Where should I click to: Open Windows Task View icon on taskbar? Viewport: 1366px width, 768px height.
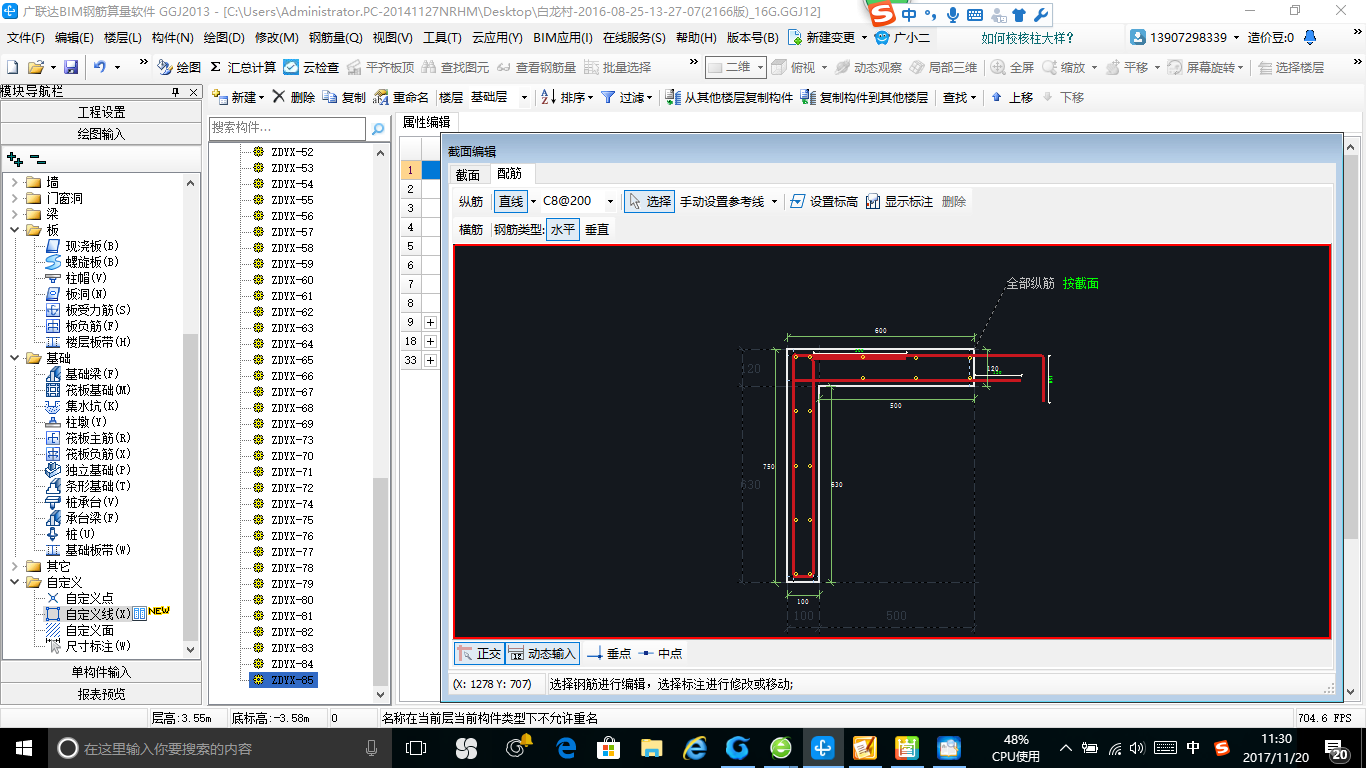tap(416, 747)
